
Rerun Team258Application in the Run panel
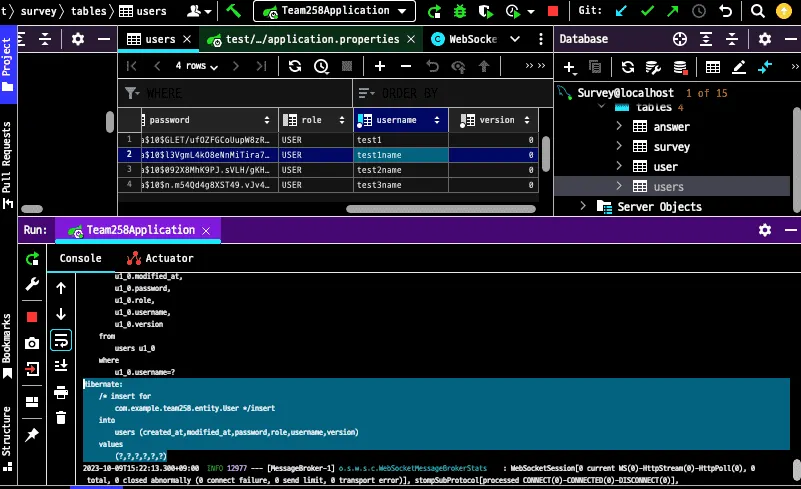click(32, 259)
